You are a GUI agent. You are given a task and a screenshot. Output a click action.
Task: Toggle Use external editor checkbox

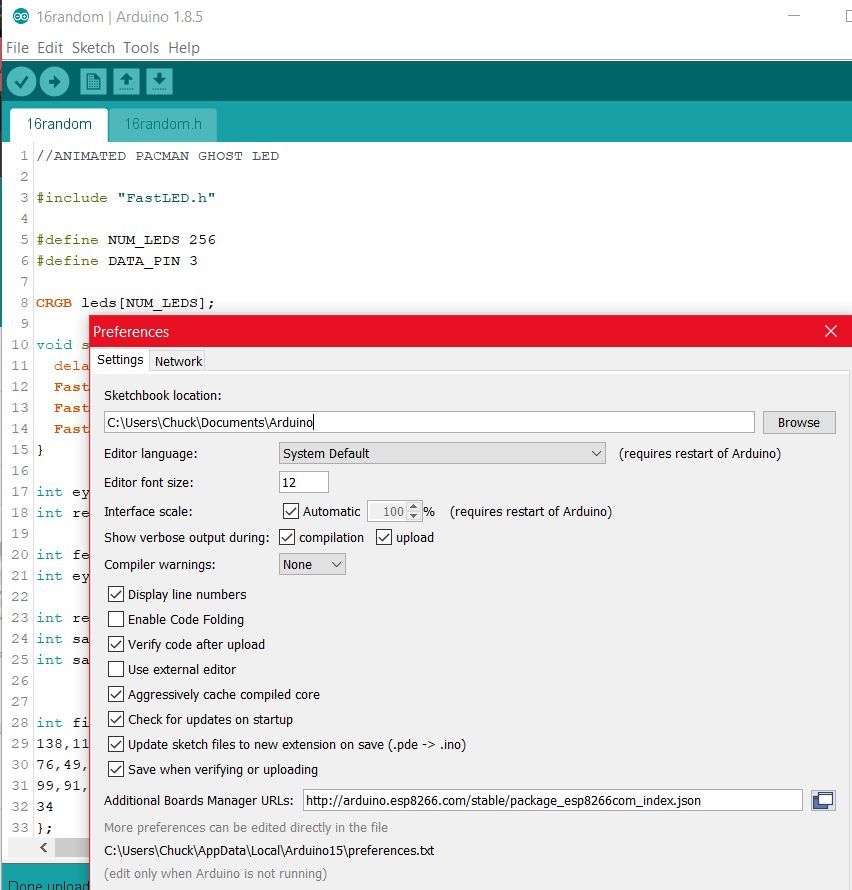click(x=116, y=669)
